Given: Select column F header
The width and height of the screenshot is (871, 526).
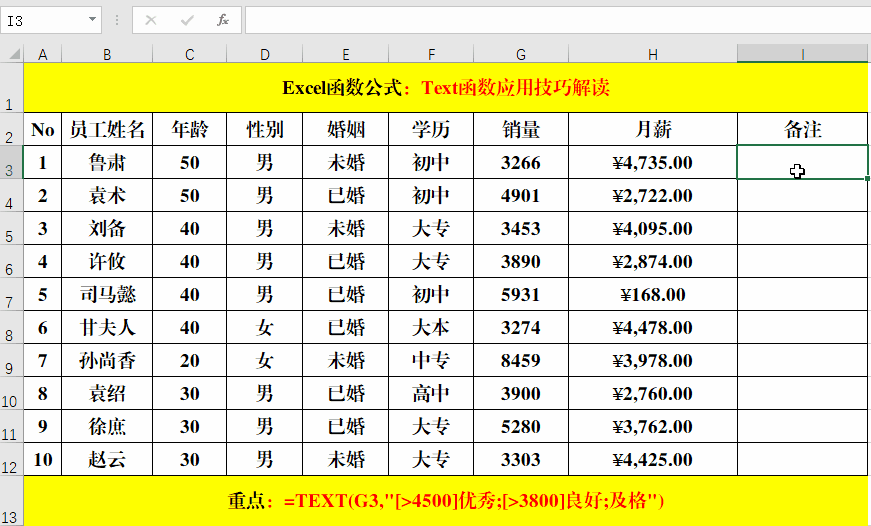Looking at the screenshot, I should (431, 54).
